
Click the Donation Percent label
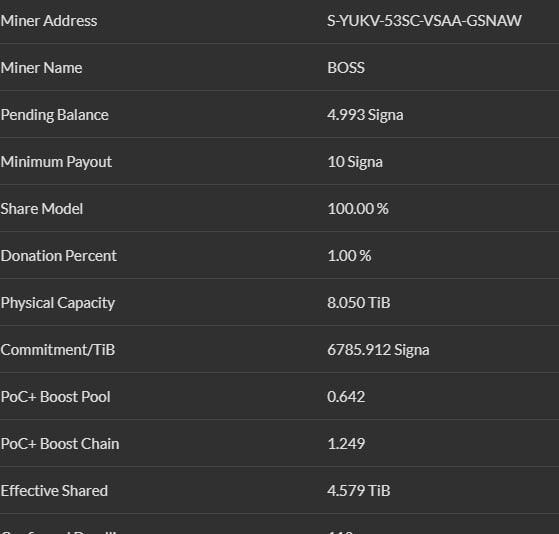pos(59,256)
